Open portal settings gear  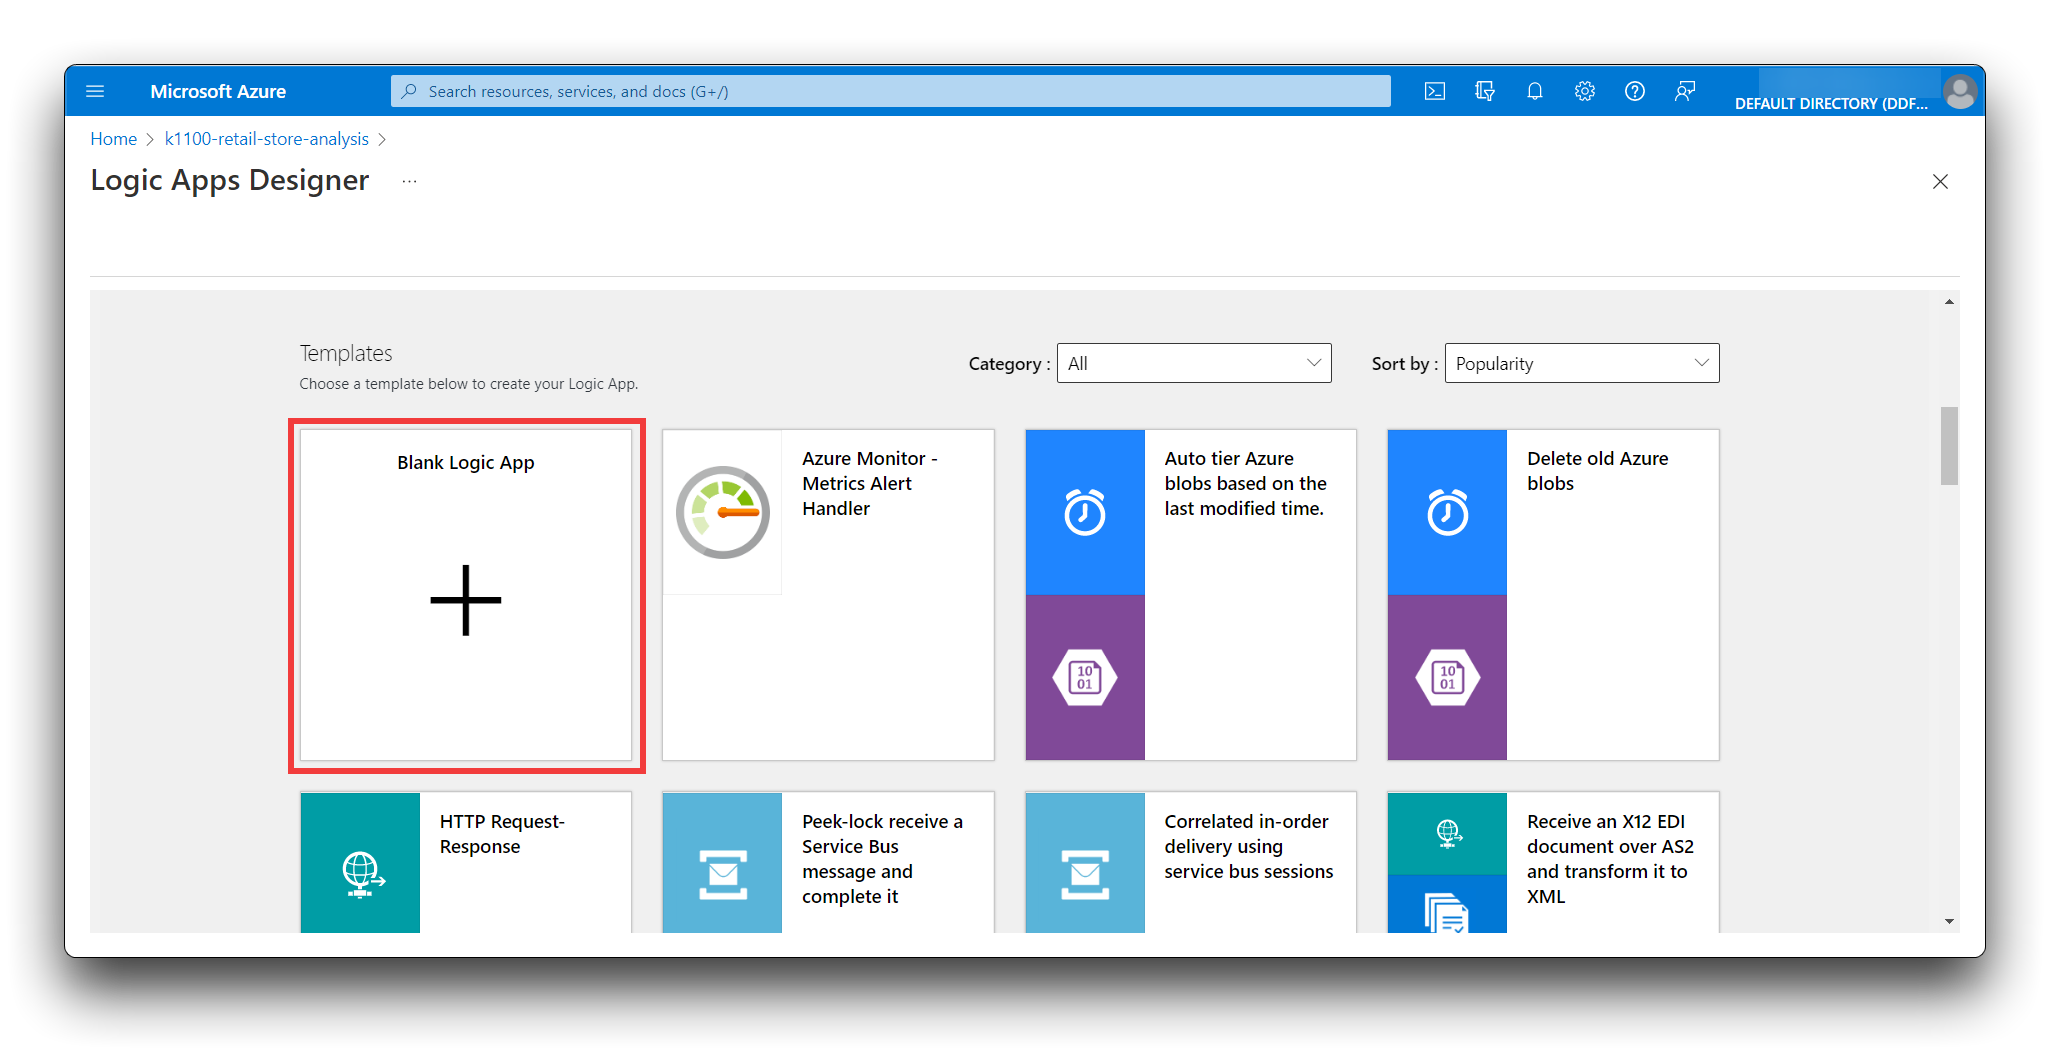(1585, 91)
